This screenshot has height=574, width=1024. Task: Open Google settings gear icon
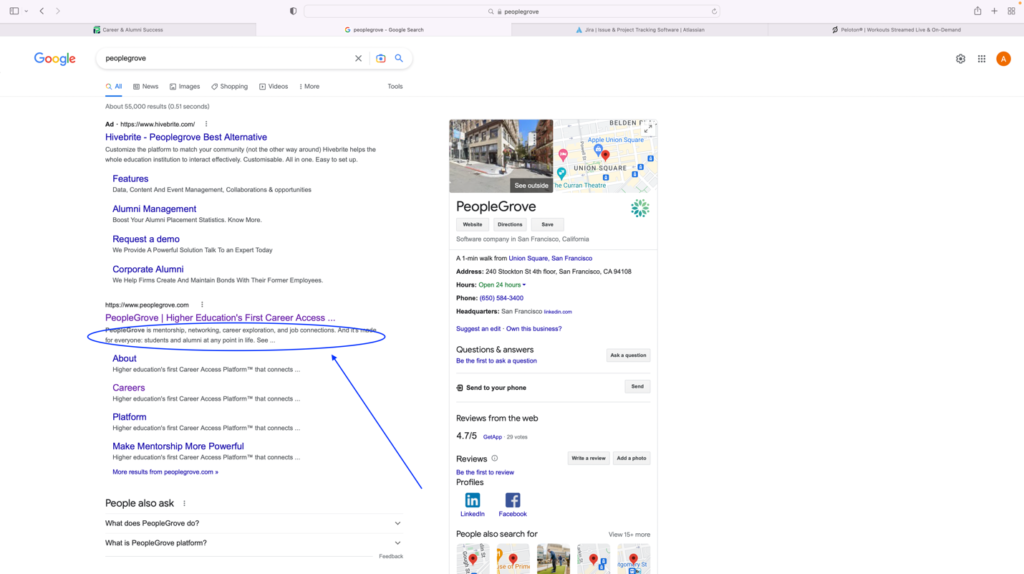960,59
